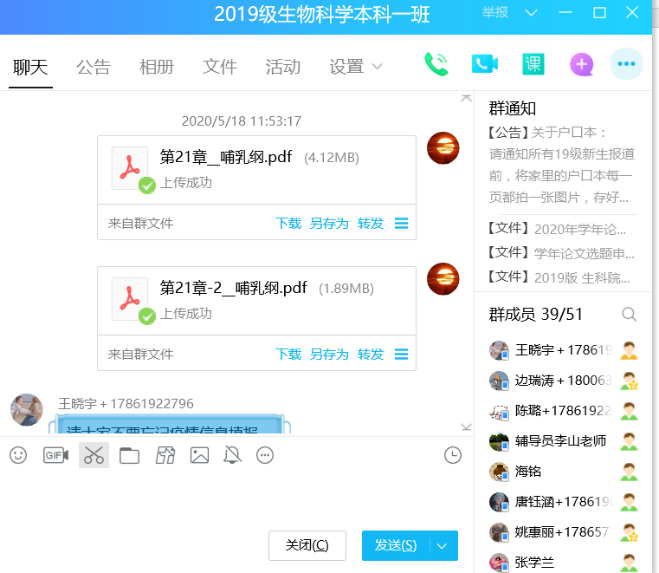Expand the 设置 dropdown menu

(356, 67)
